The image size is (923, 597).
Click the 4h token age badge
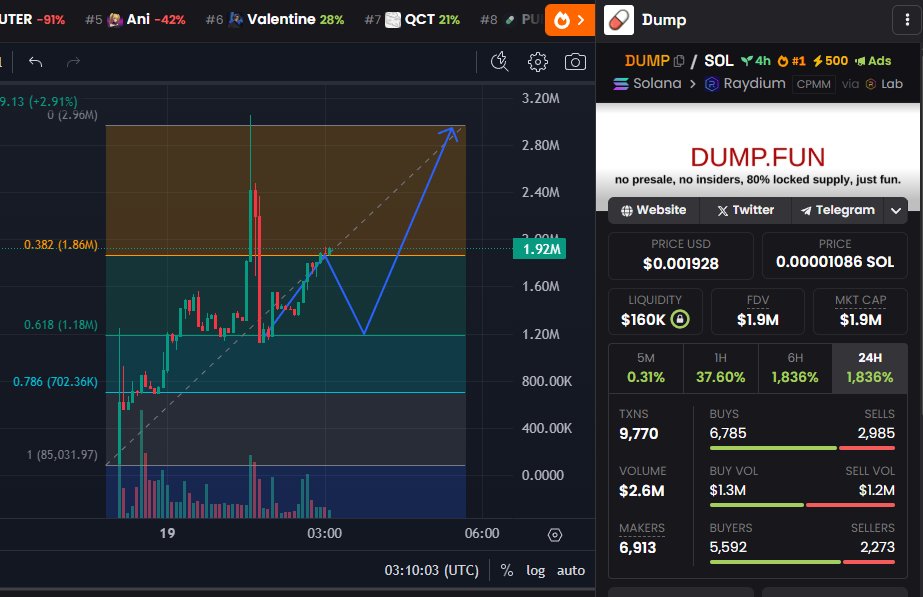click(x=755, y=61)
